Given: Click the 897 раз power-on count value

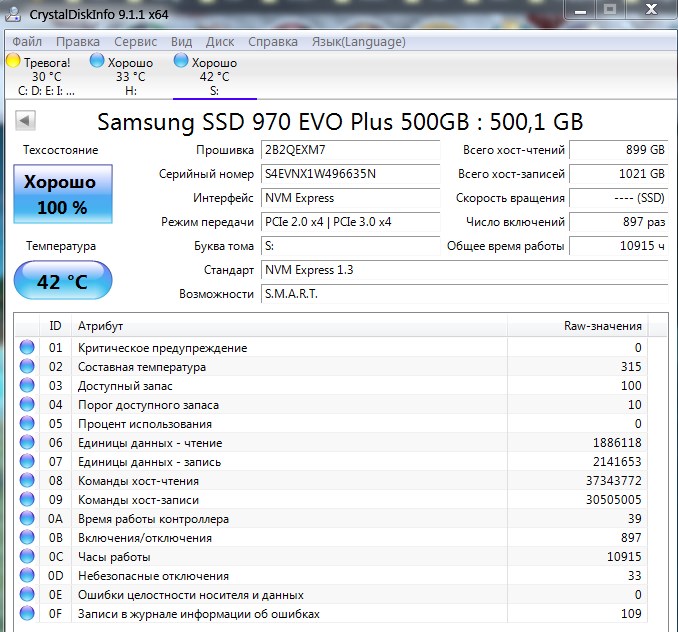Looking at the screenshot, I should point(619,222).
